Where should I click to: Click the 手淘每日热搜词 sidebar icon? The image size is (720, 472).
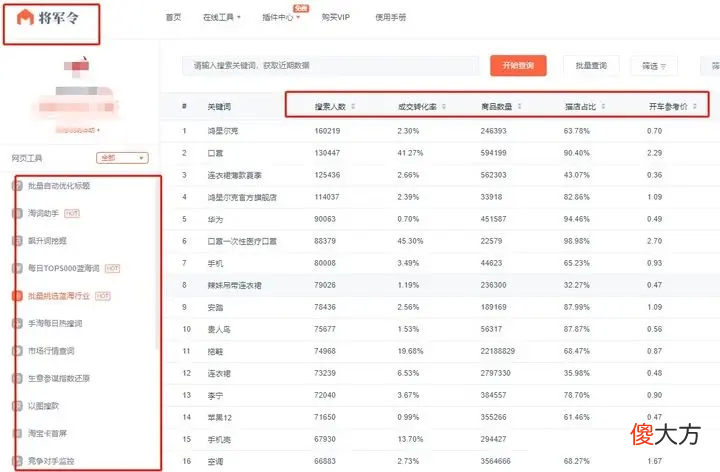point(17,324)
